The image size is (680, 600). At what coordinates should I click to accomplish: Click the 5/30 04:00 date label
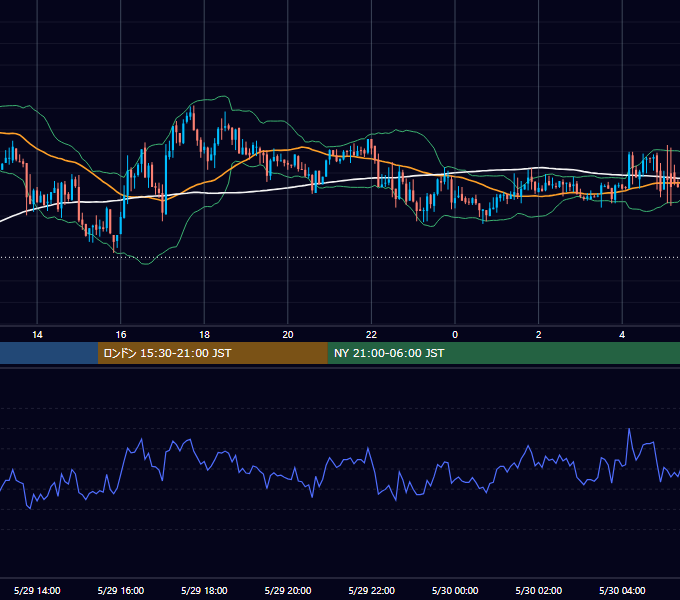(622, 590)
